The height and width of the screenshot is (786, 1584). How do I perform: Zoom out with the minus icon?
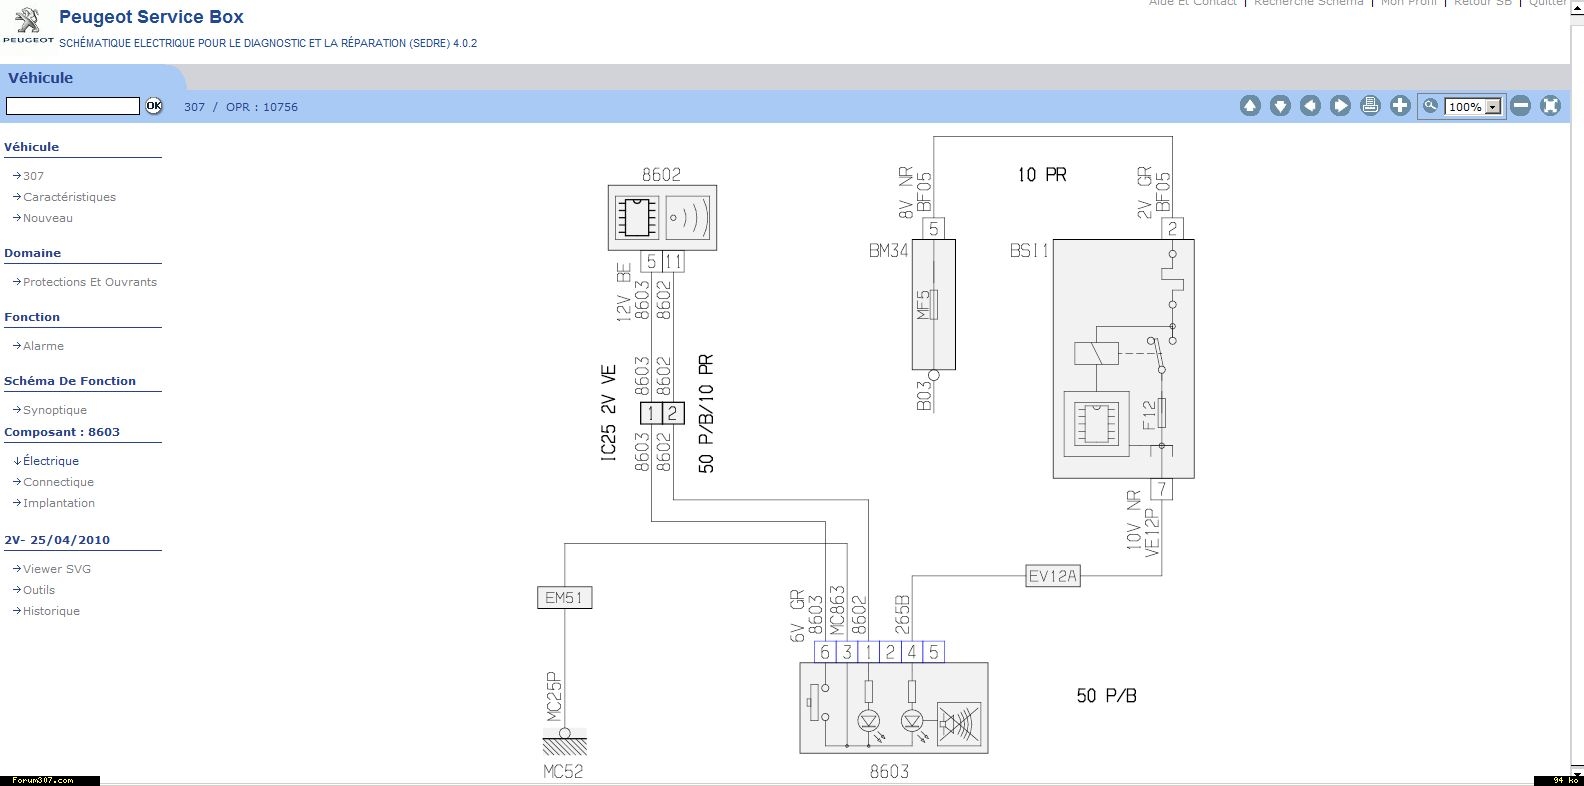pos(1521,106)
